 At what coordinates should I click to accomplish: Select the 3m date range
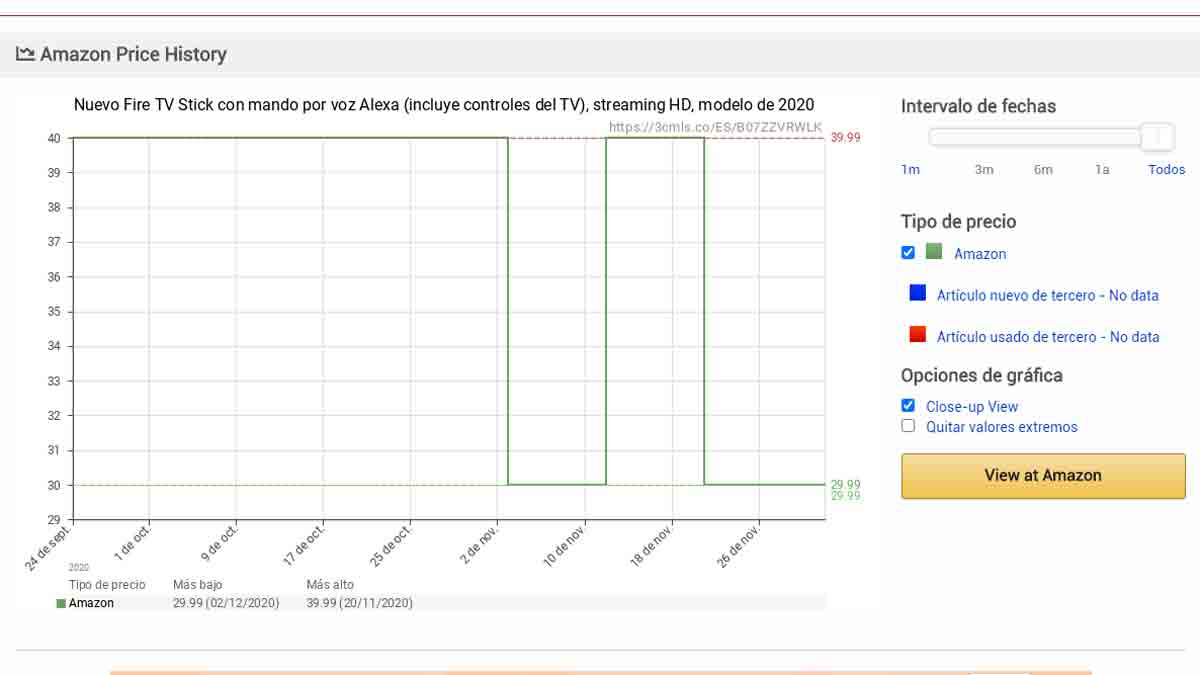pos(984,170)
